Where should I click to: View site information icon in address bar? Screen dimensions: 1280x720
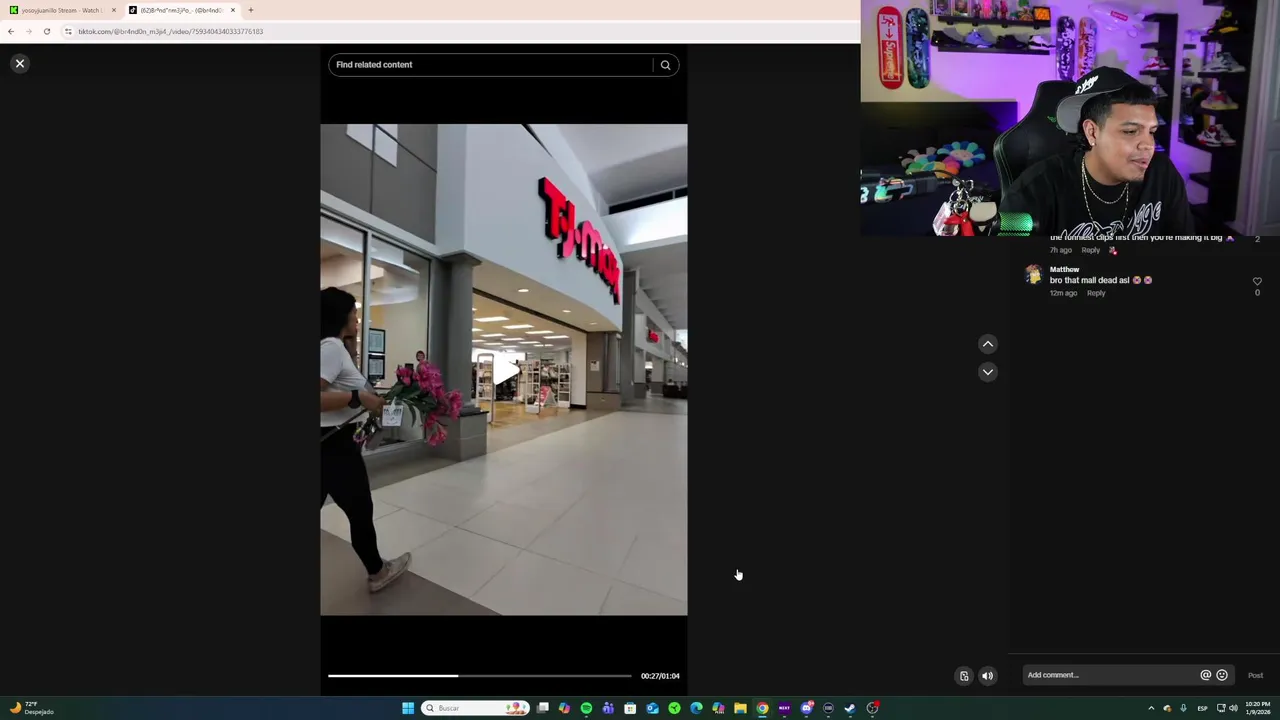coord(68,31)
